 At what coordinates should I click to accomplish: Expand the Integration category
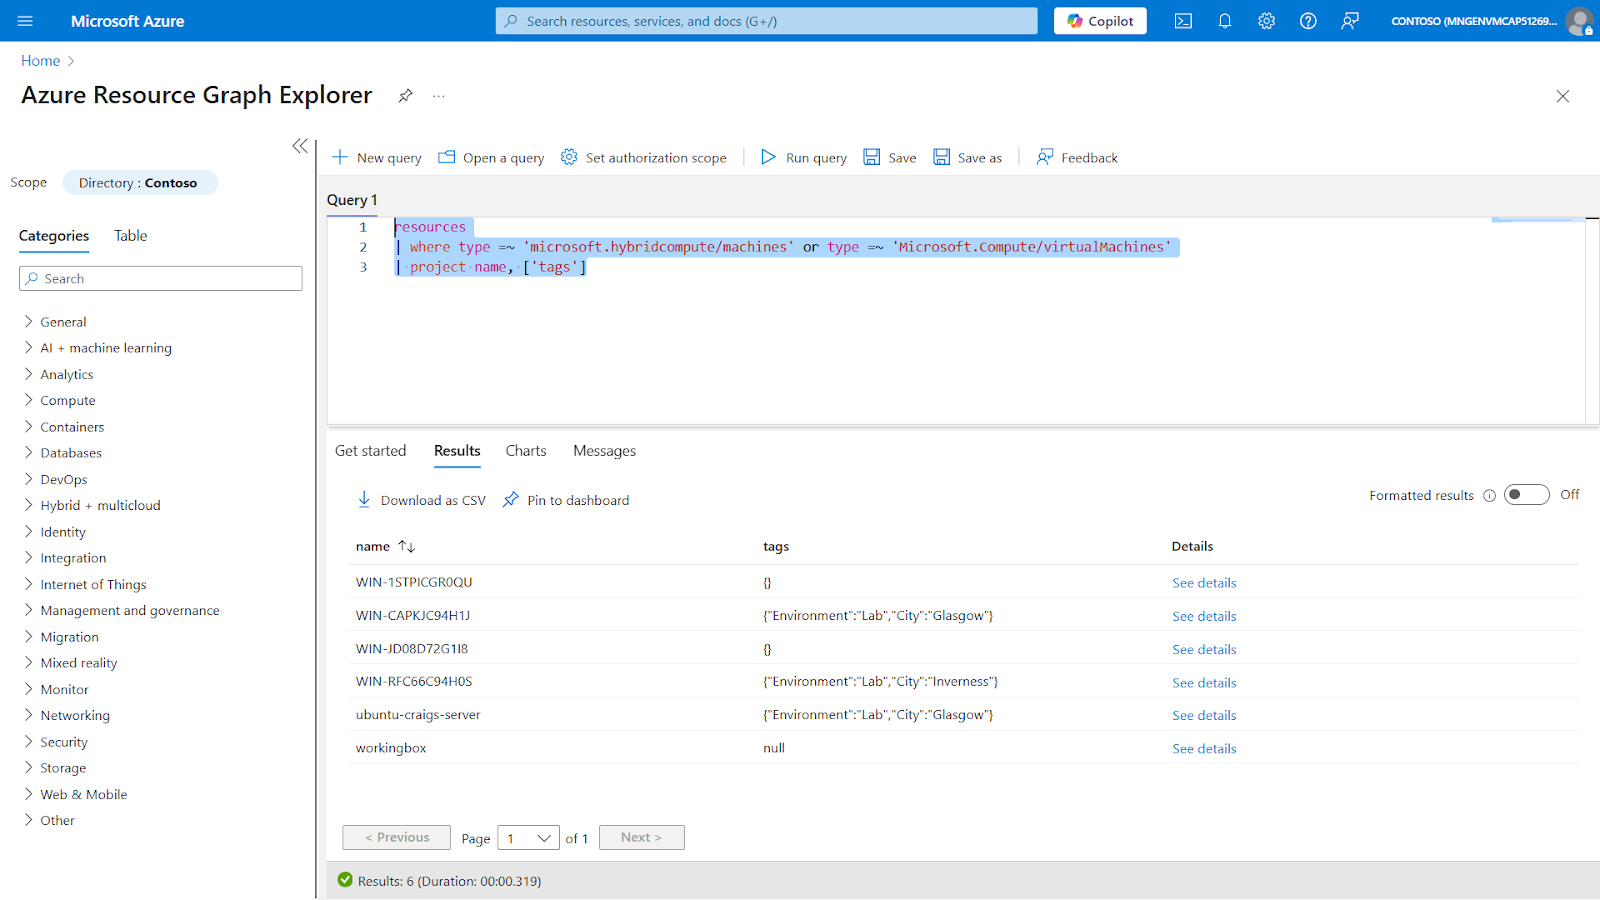(x=64, y=558)
